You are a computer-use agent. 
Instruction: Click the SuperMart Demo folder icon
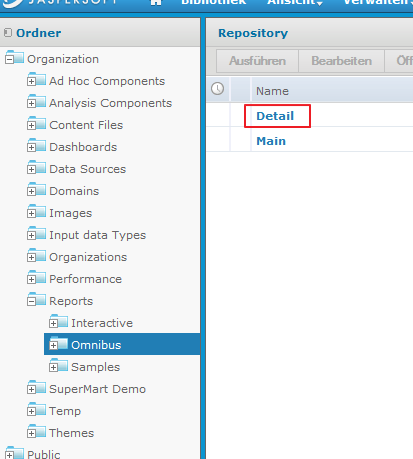pos(37,387)
